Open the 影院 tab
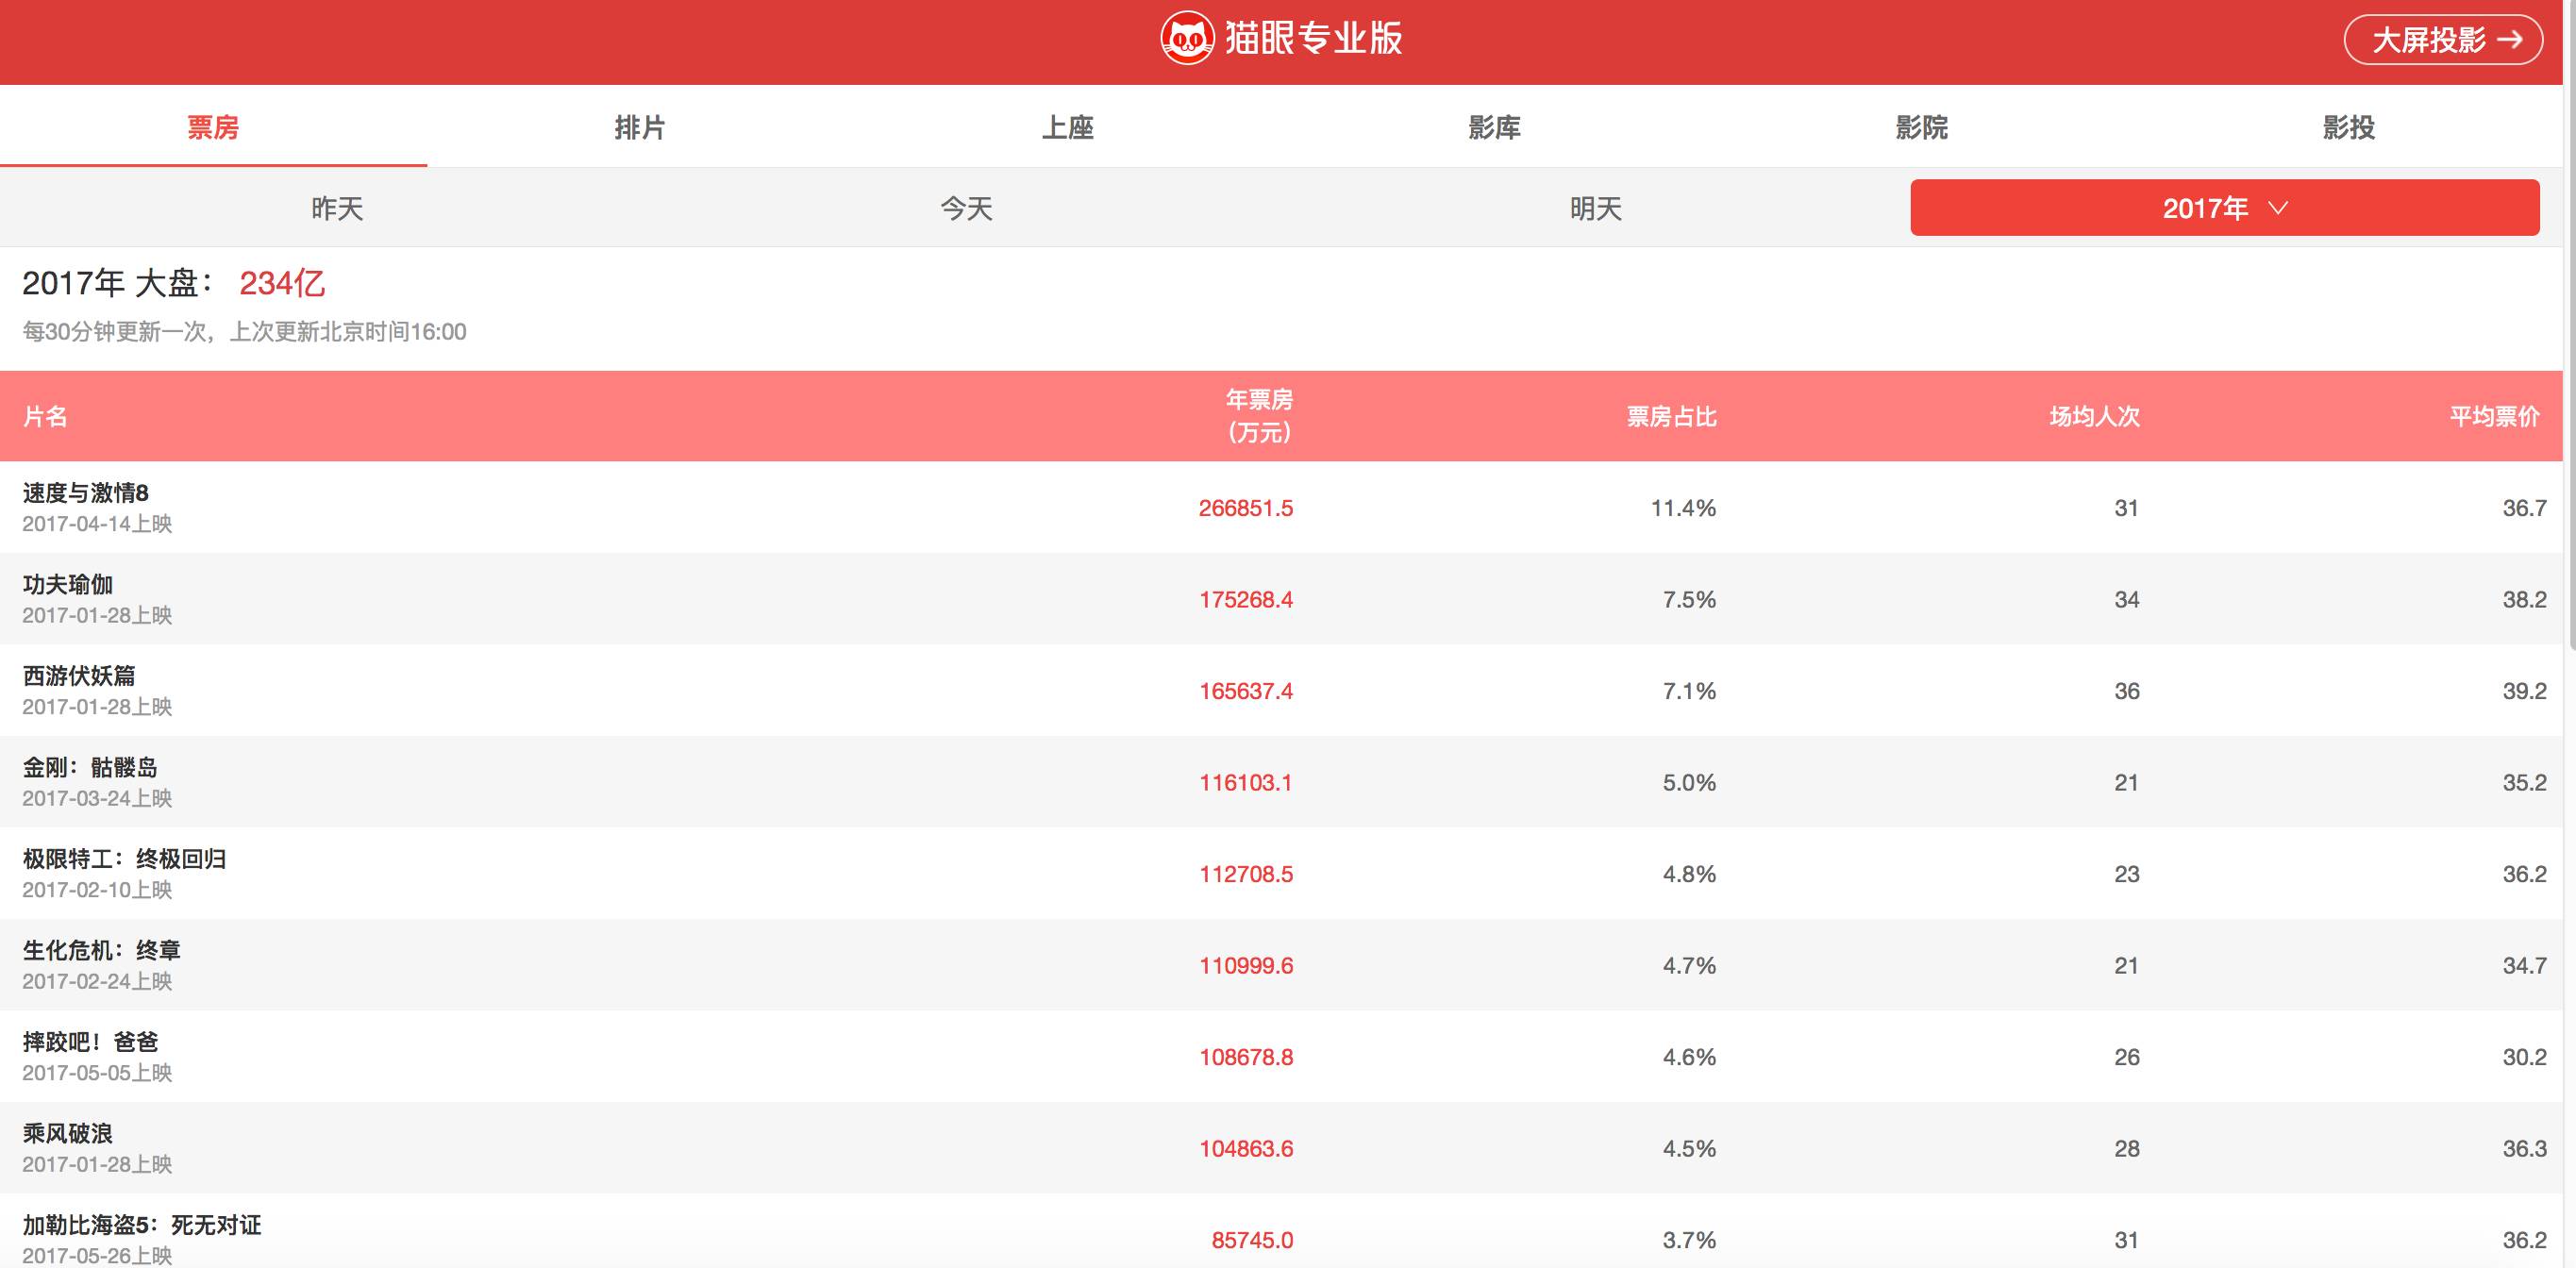 pos(1921,128)
